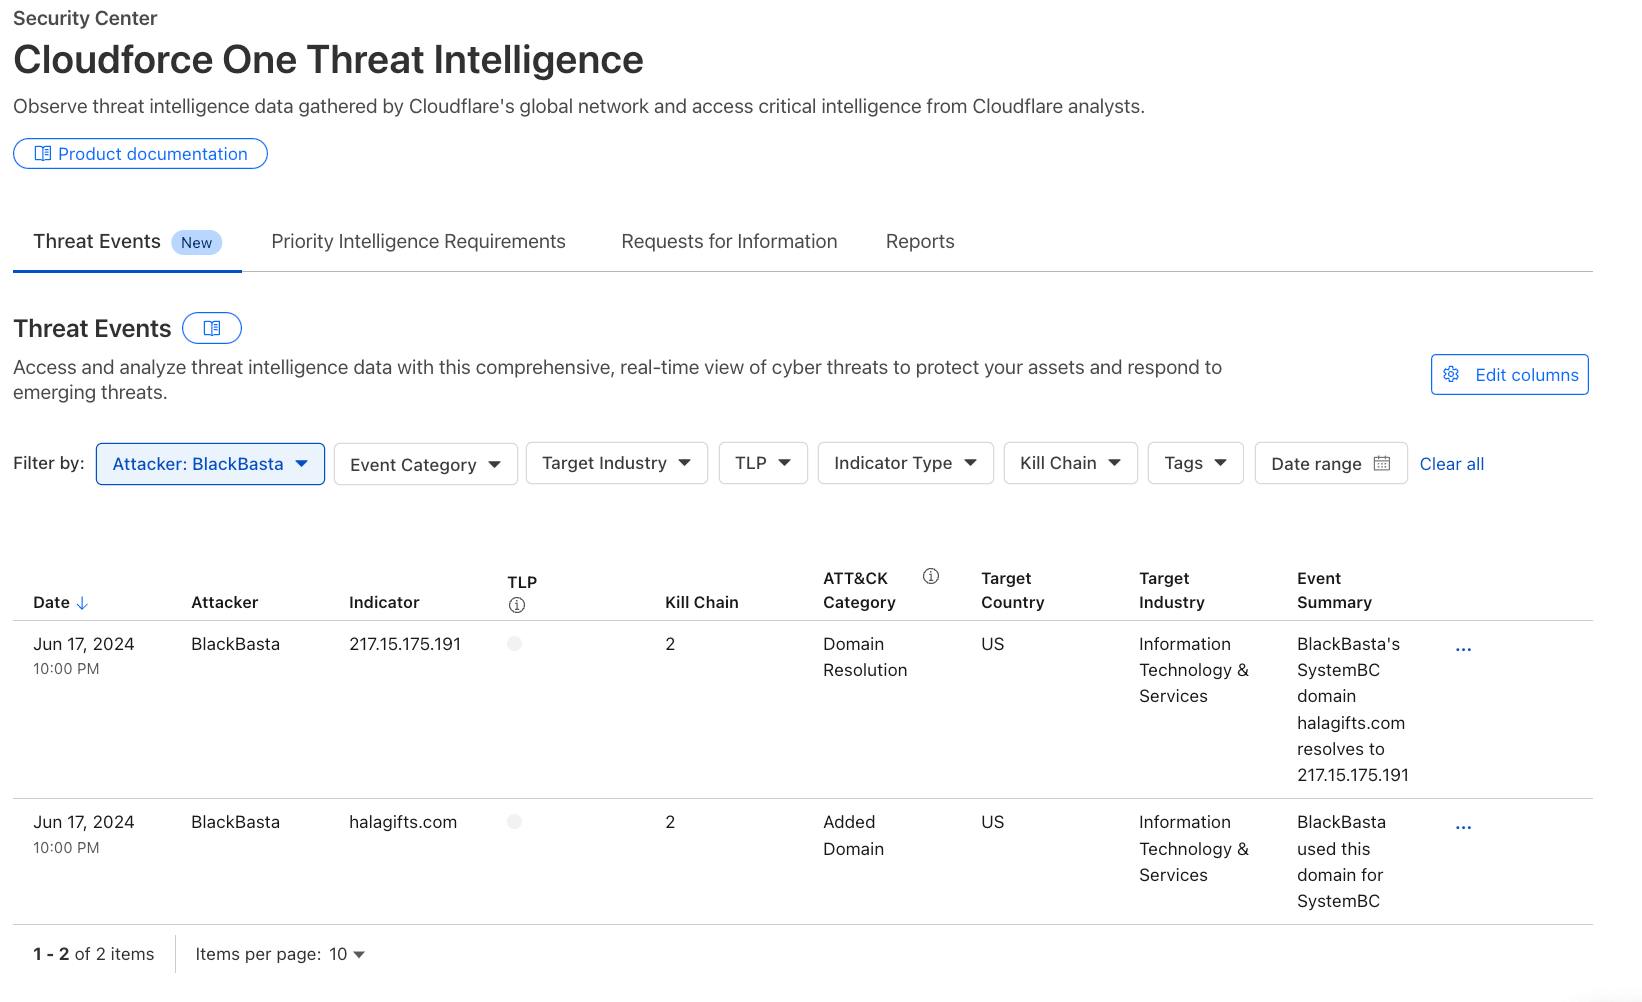Expand the Kill Chain filter

coord(1070,463)
